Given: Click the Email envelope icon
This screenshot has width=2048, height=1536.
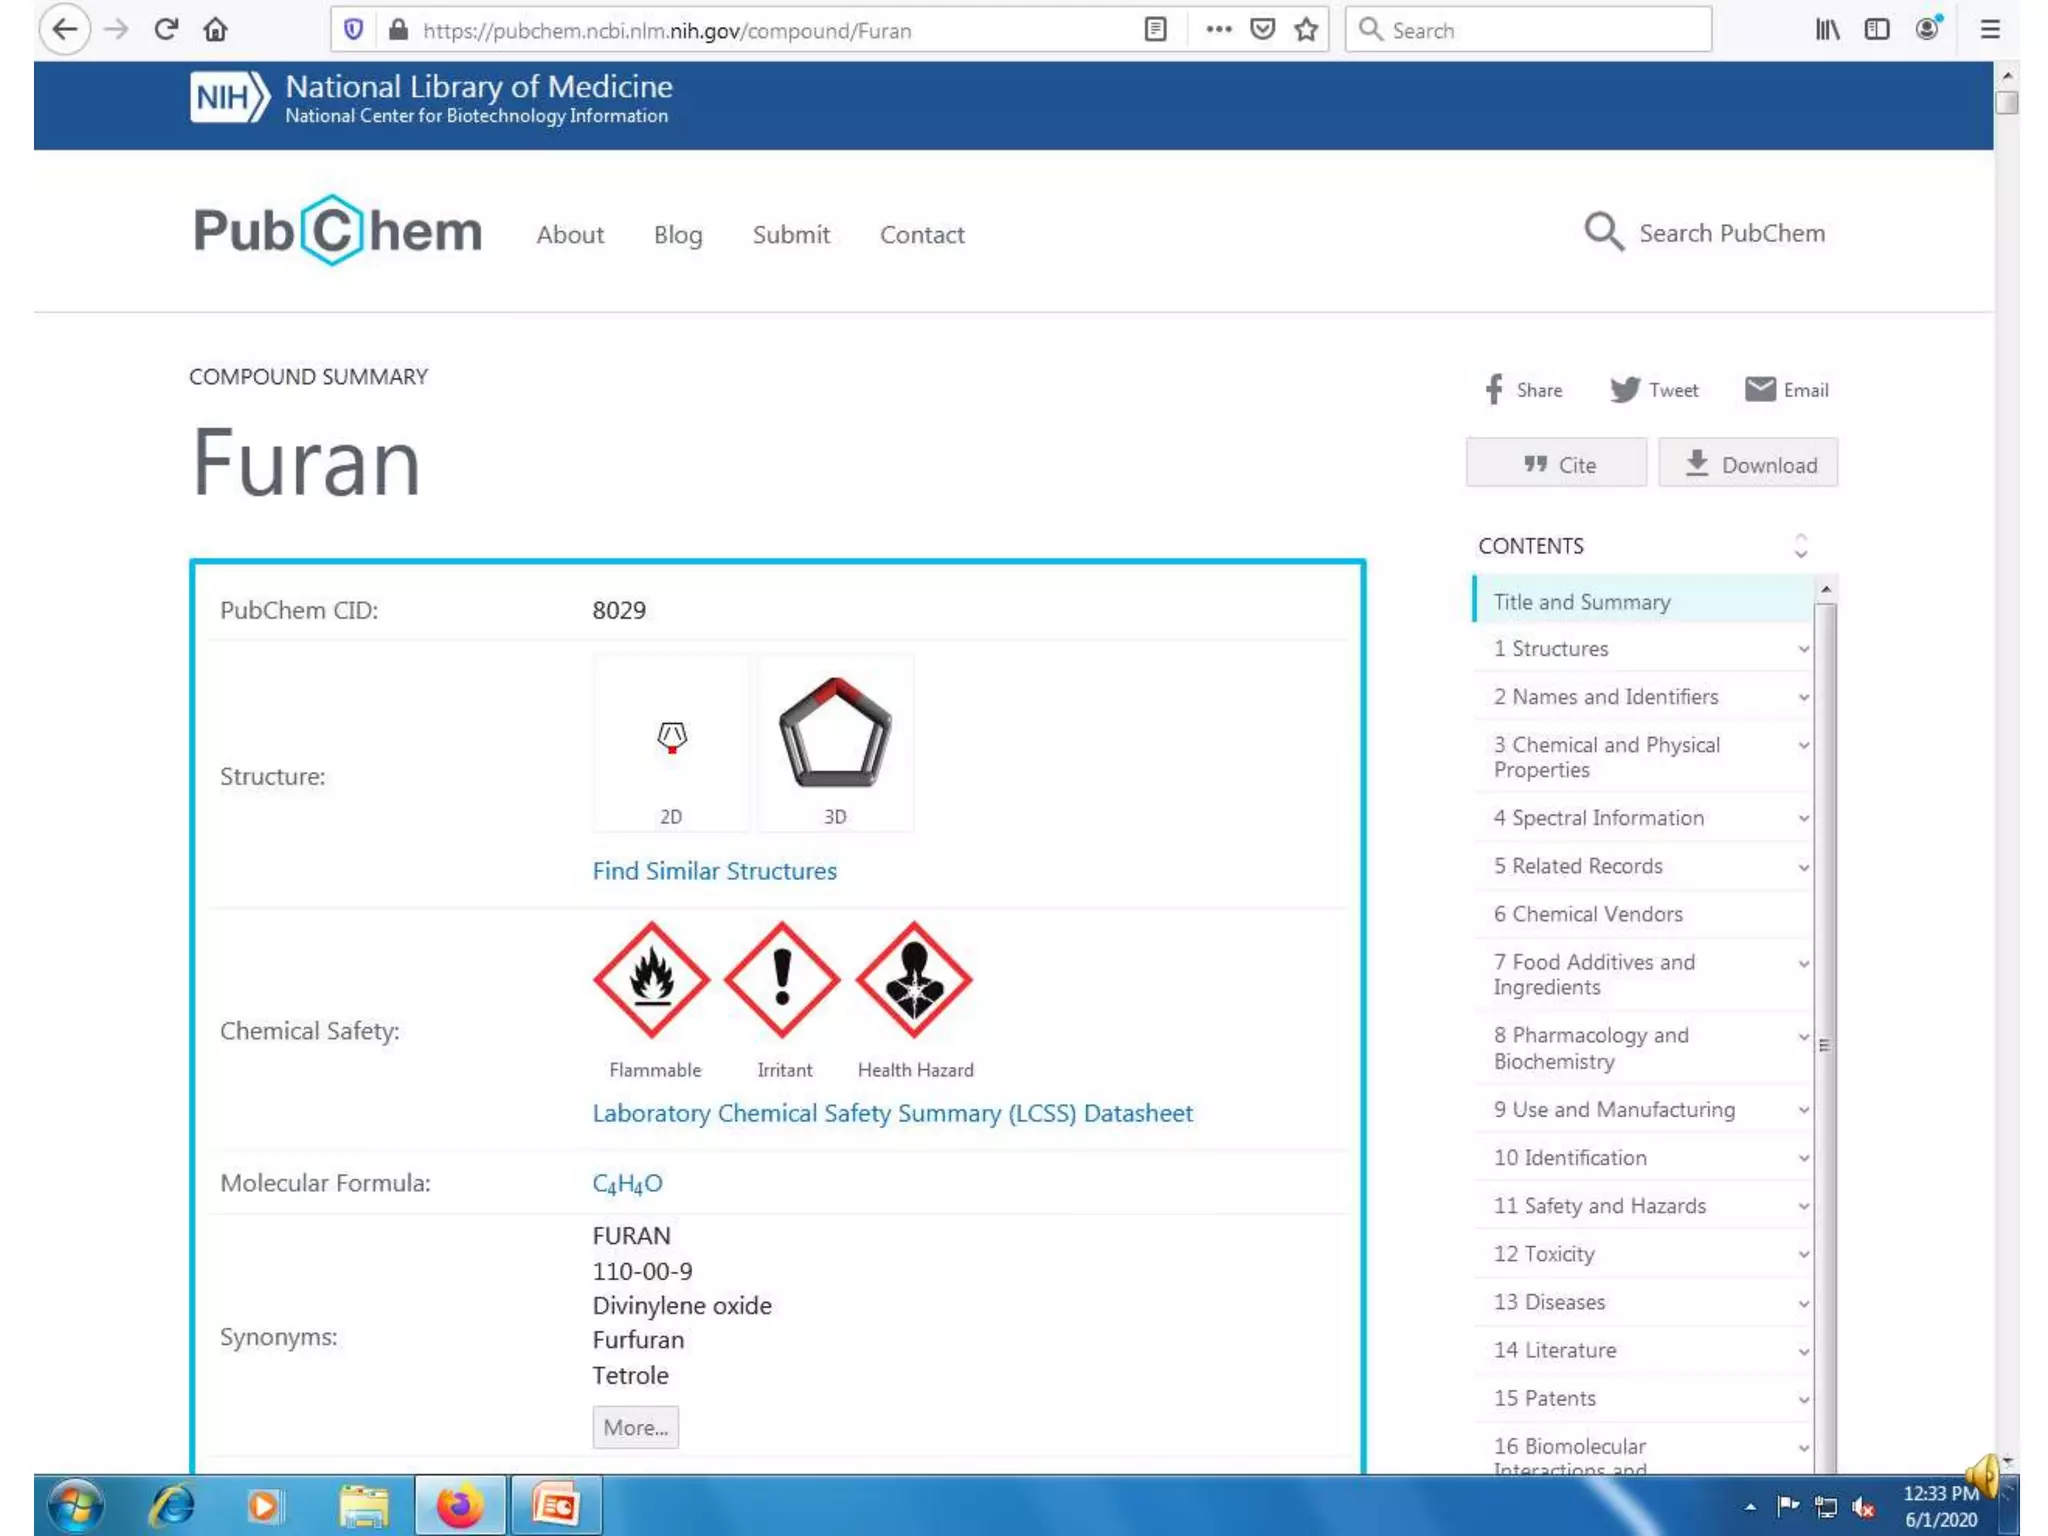Looking at the screenshot, I should [1760, 389].
